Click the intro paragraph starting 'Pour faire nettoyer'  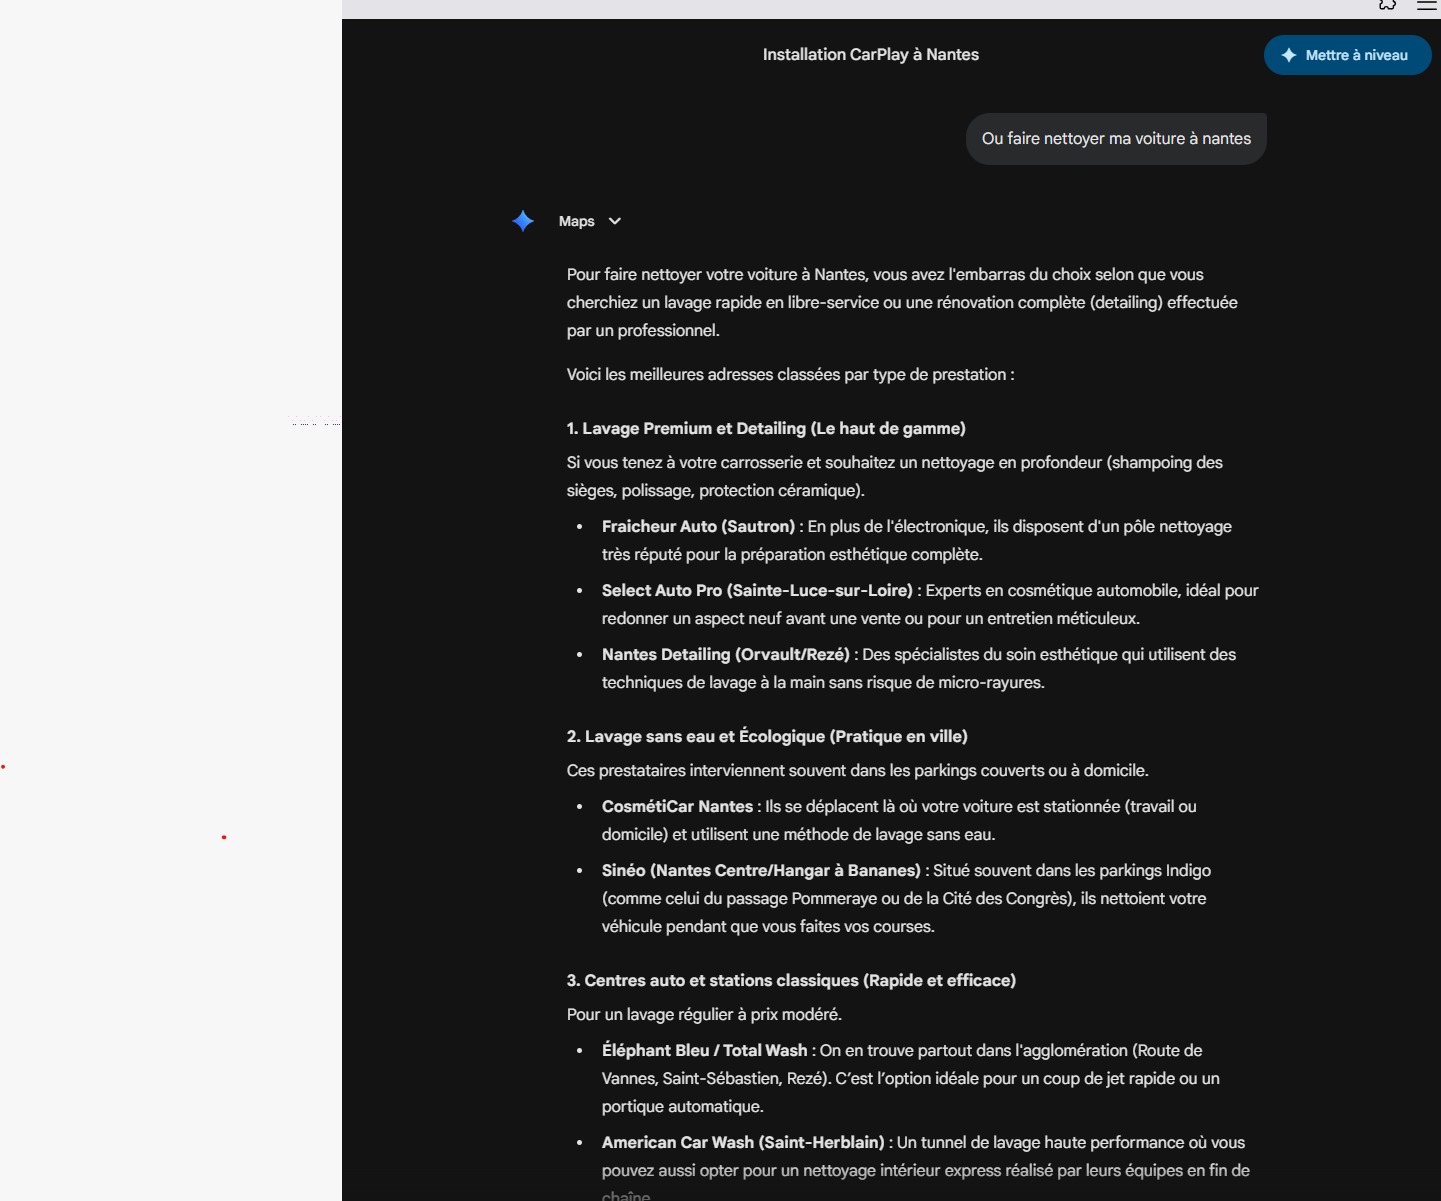[x=900, y=302]
